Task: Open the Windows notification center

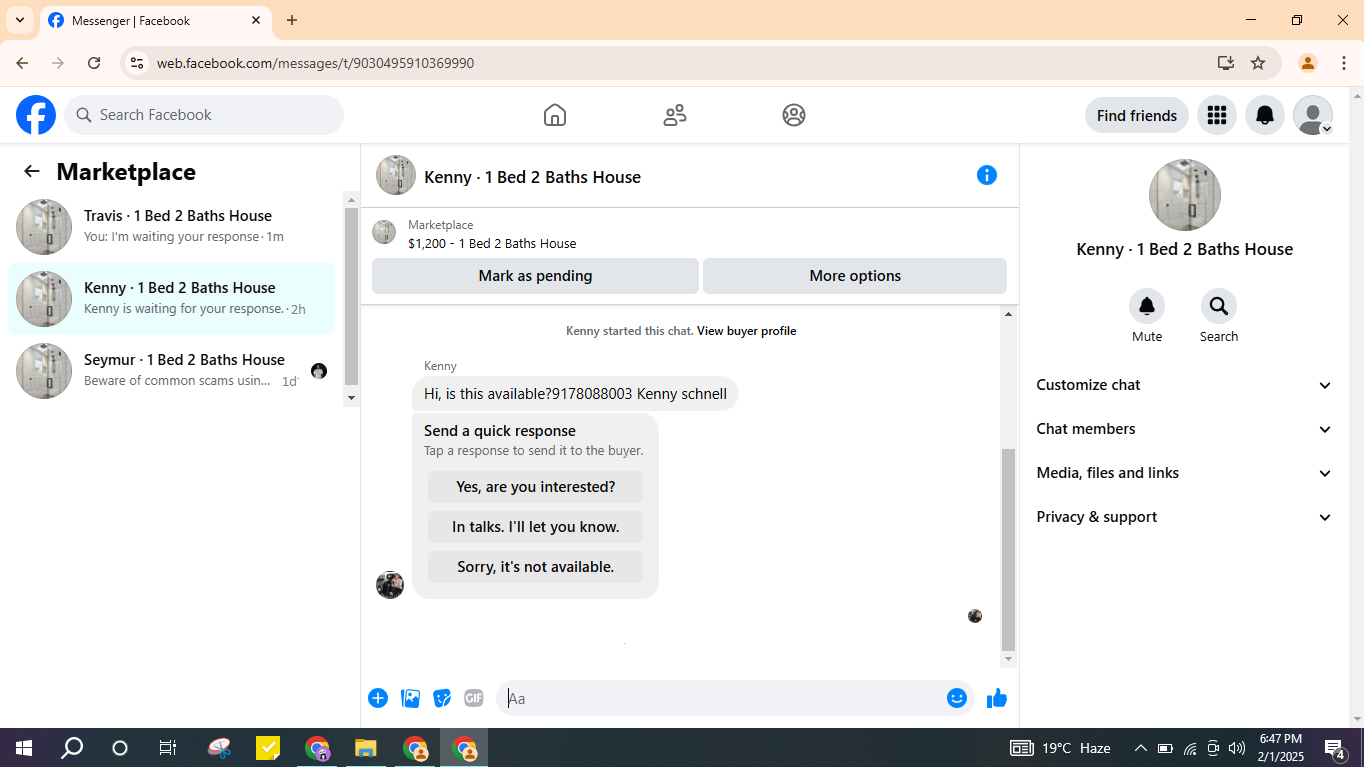Action: 1334,748
